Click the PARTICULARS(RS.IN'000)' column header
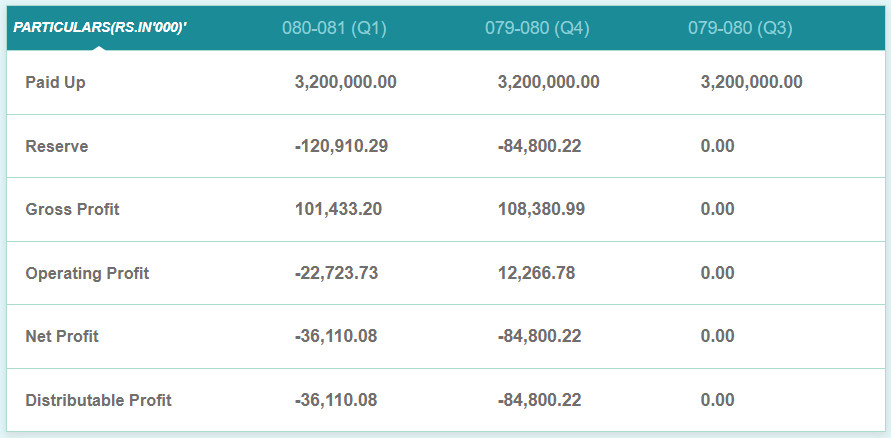Viewport: 891px width, 438px height. click(100, 28)
